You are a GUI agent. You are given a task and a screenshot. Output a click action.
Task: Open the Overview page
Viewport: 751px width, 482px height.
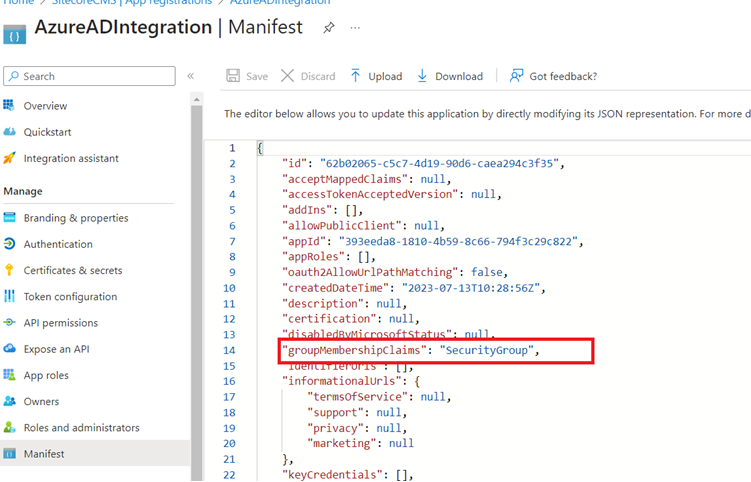tap(46, 106)
